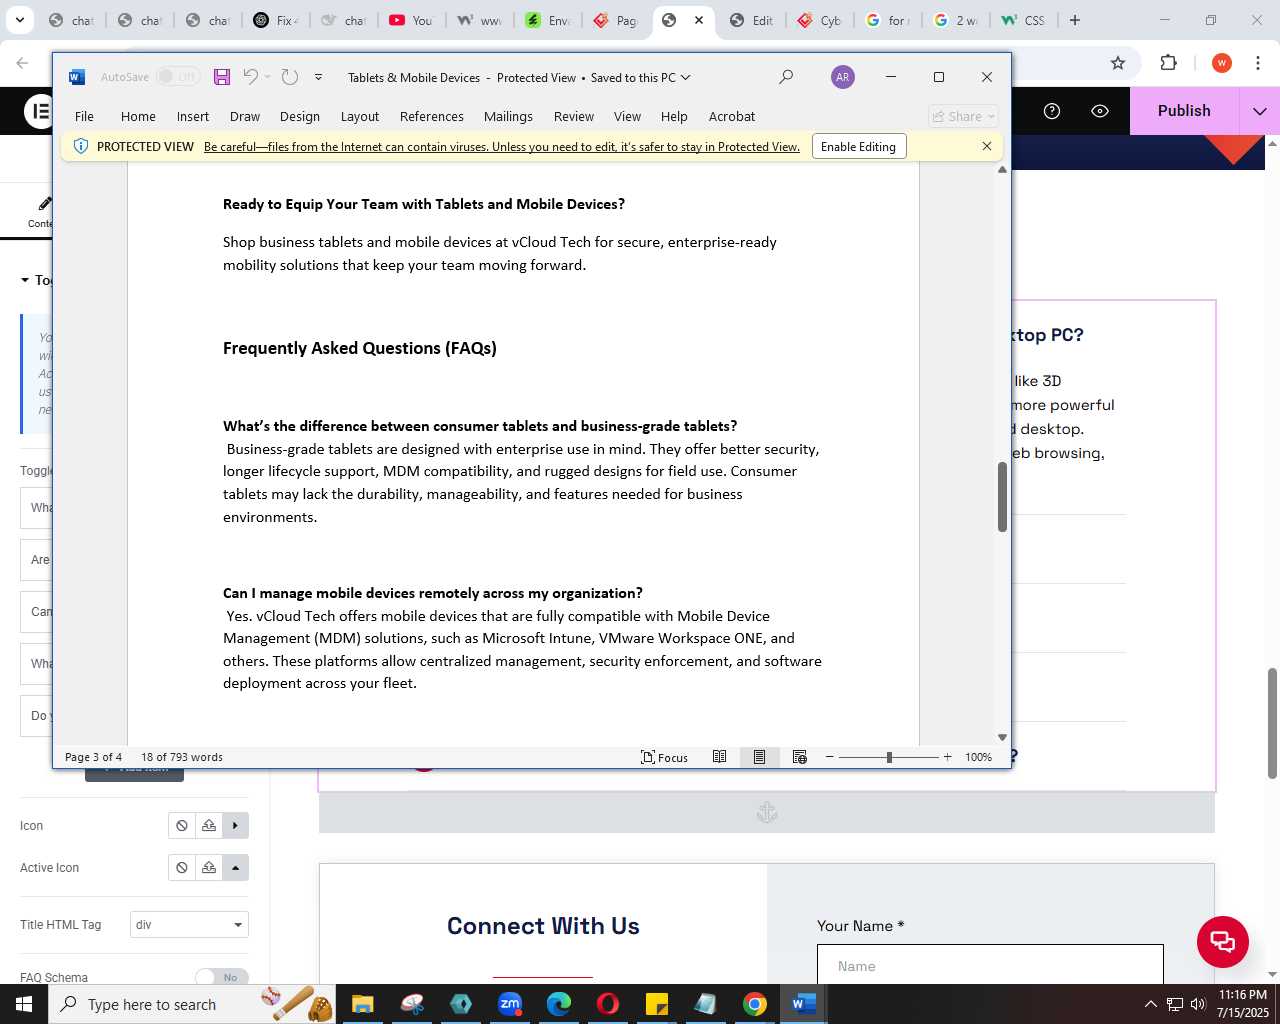The width and height of the screenshot is (1280, 1024).
Task: Show hidden system tray icons
Action: [x=1150, y=1004]
